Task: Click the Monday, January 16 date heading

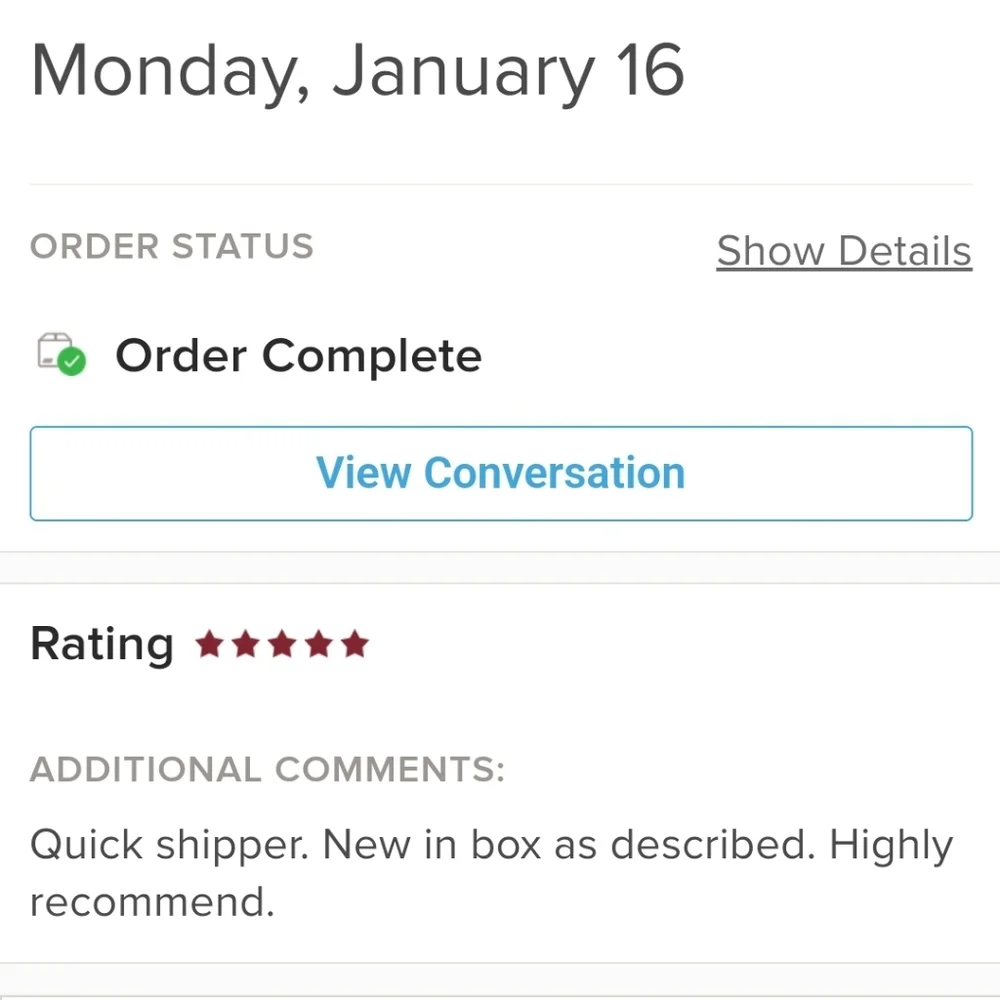Action: pos(357,71)
